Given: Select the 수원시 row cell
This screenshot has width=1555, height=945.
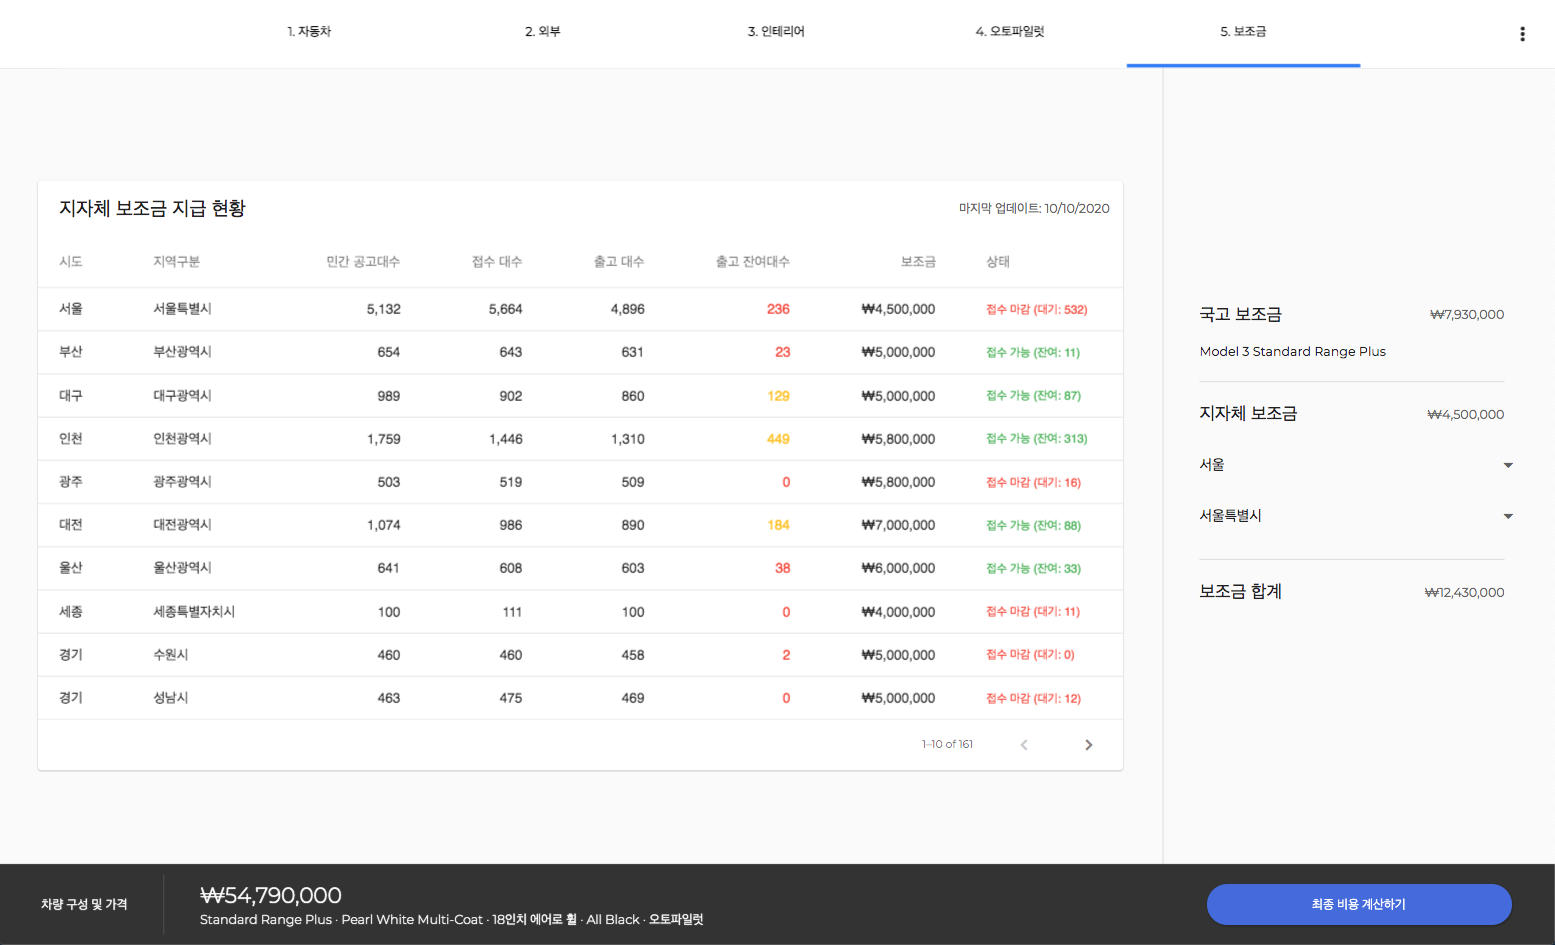Looking at the screenshot, I should (x=171, y=655).
